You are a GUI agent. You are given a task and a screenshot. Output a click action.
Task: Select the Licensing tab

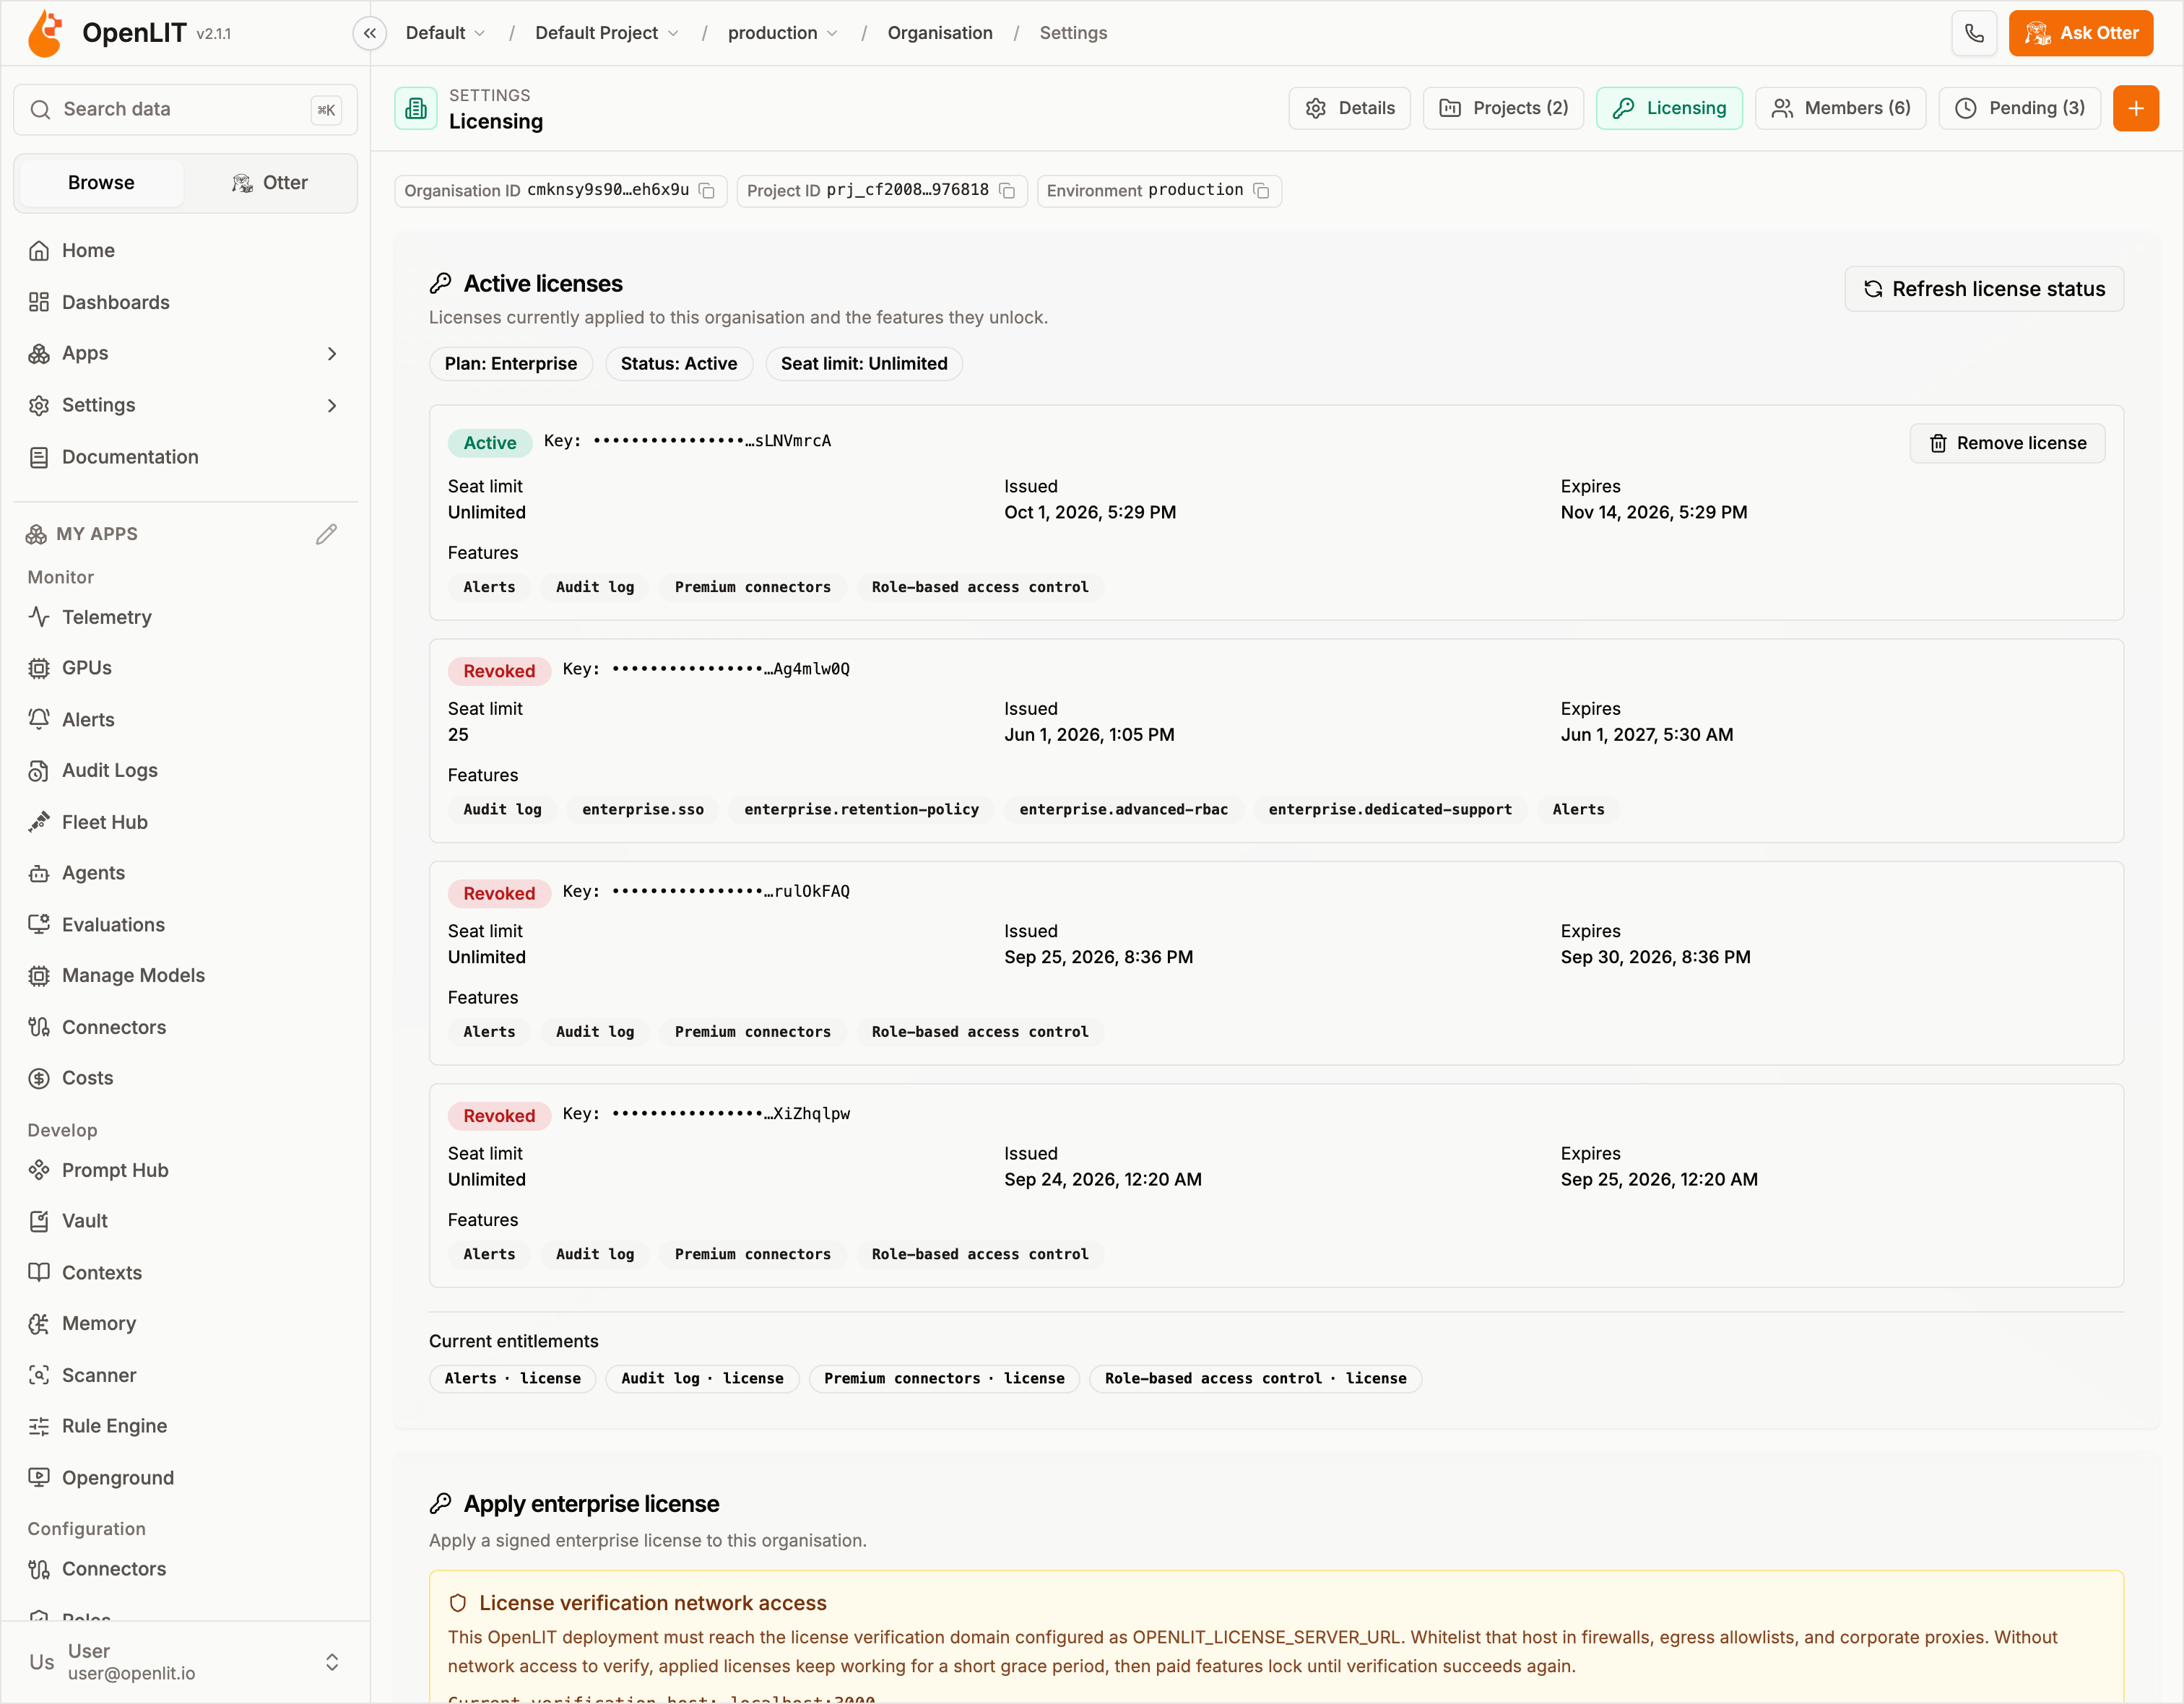pos(1668,108)
